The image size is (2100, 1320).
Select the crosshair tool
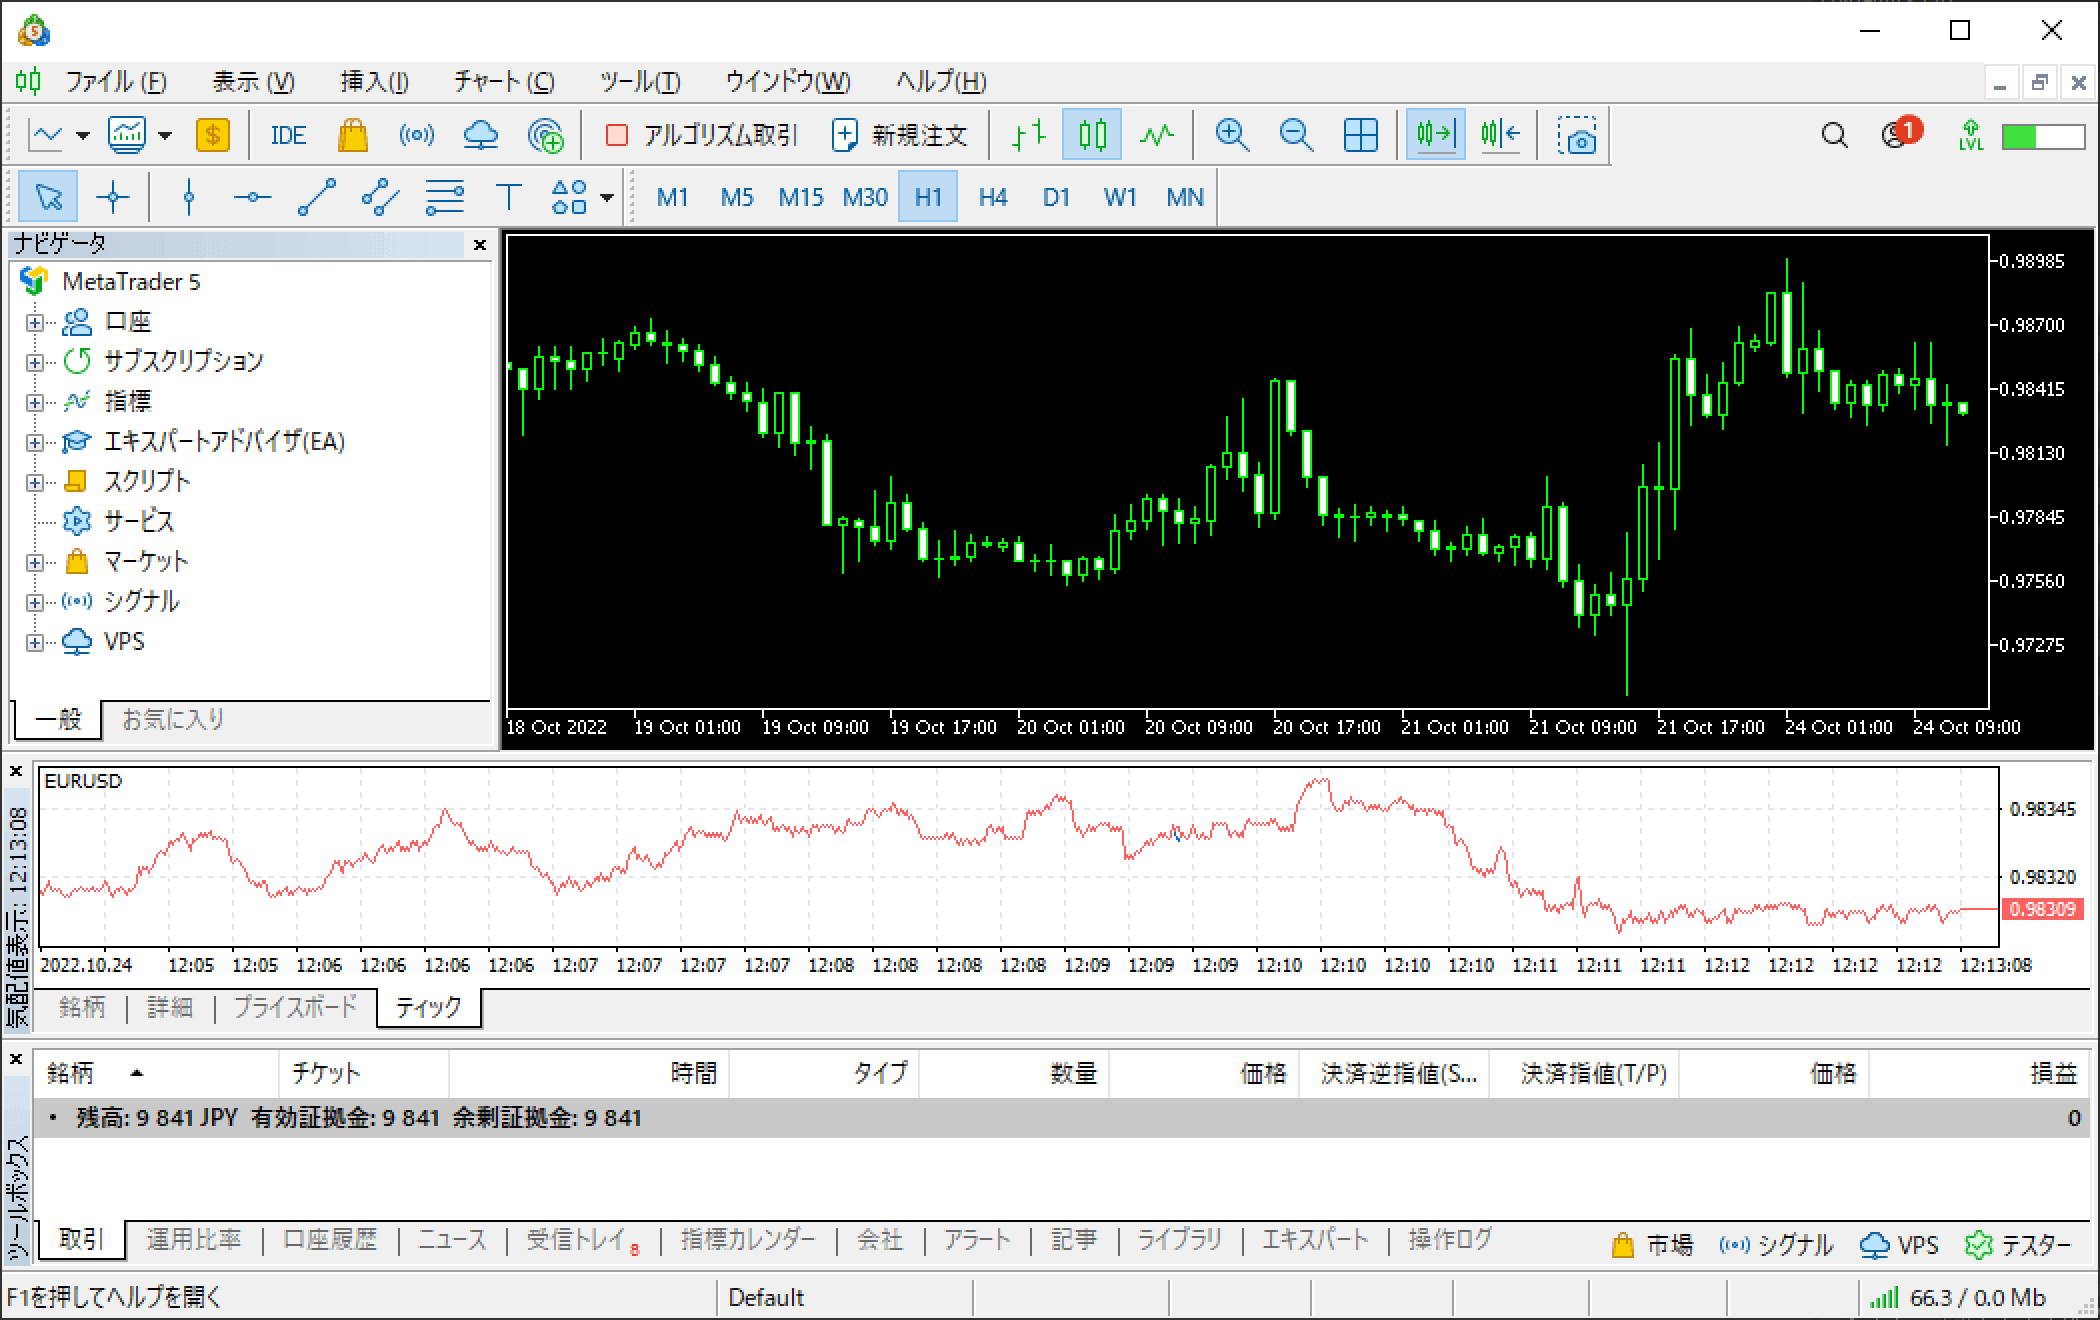[x=113, y=197]
